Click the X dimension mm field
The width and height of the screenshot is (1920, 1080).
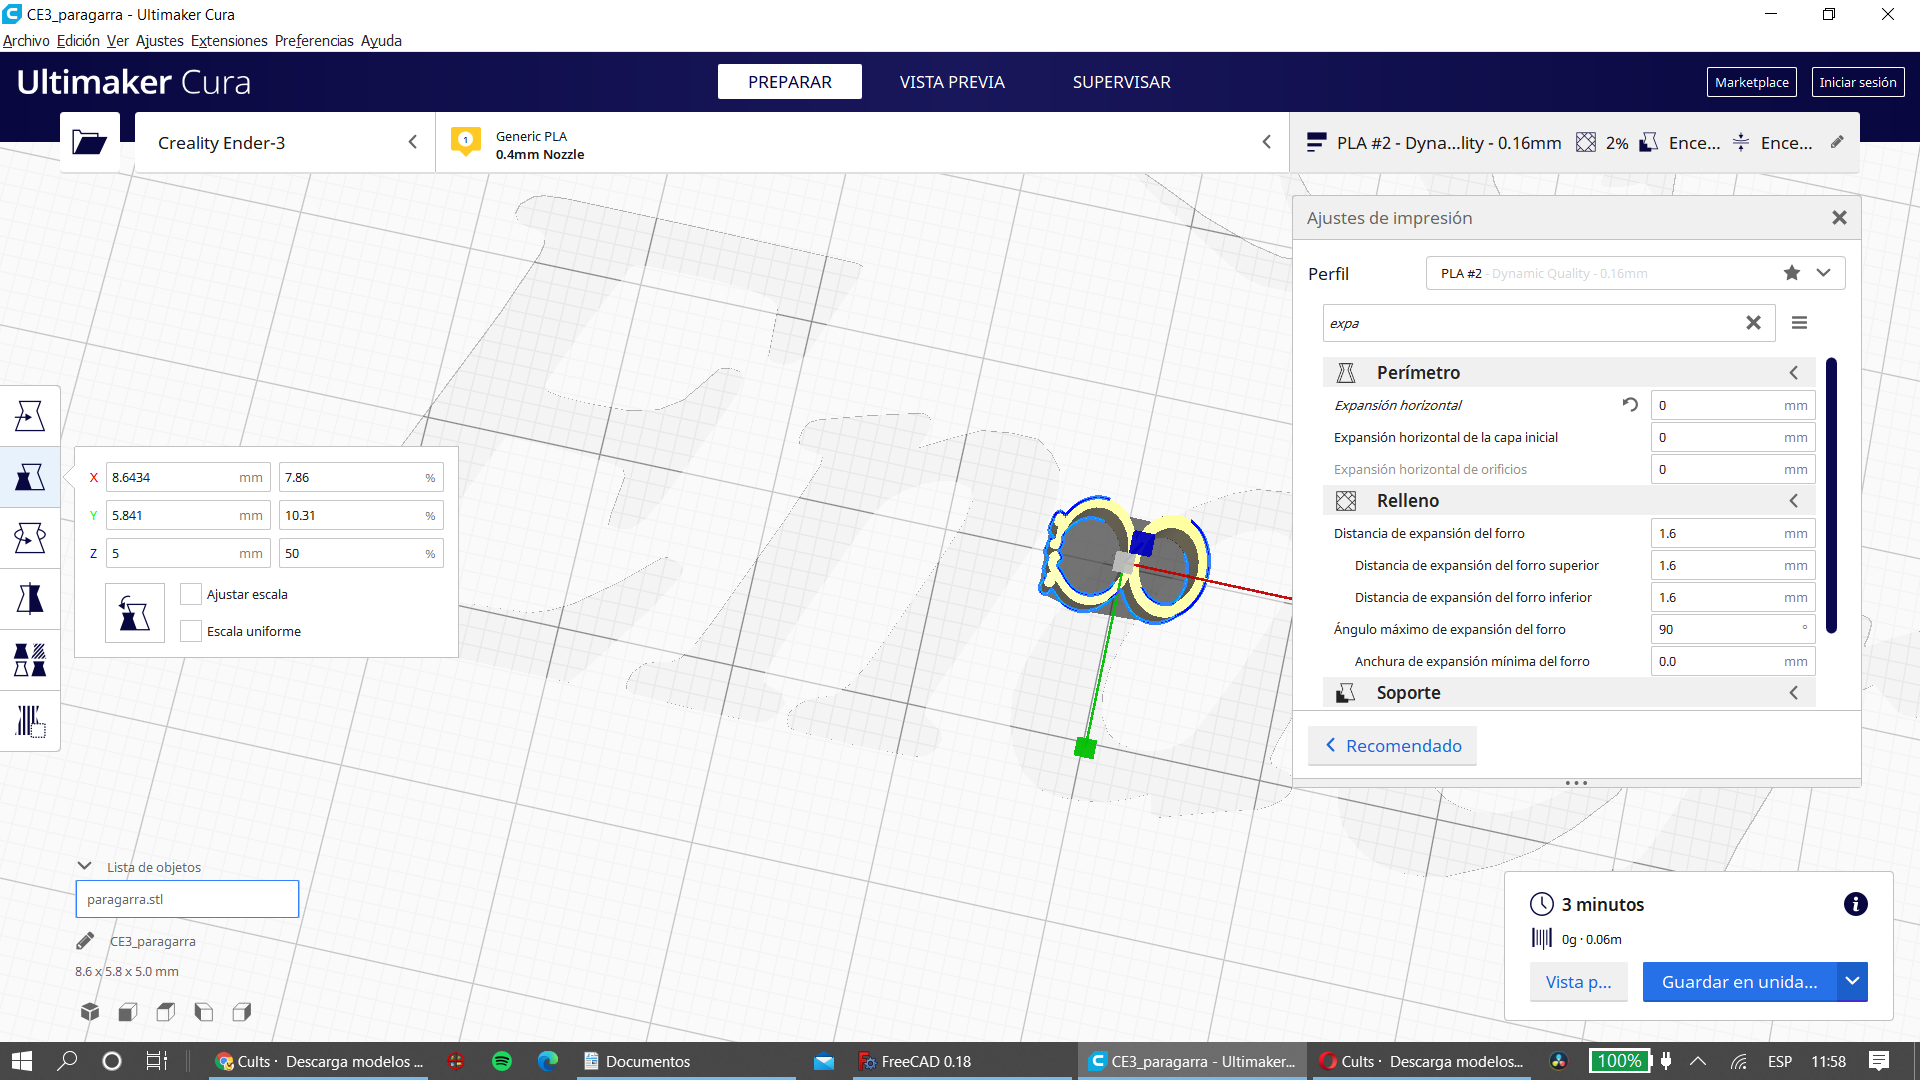click(x=187, y=478)
